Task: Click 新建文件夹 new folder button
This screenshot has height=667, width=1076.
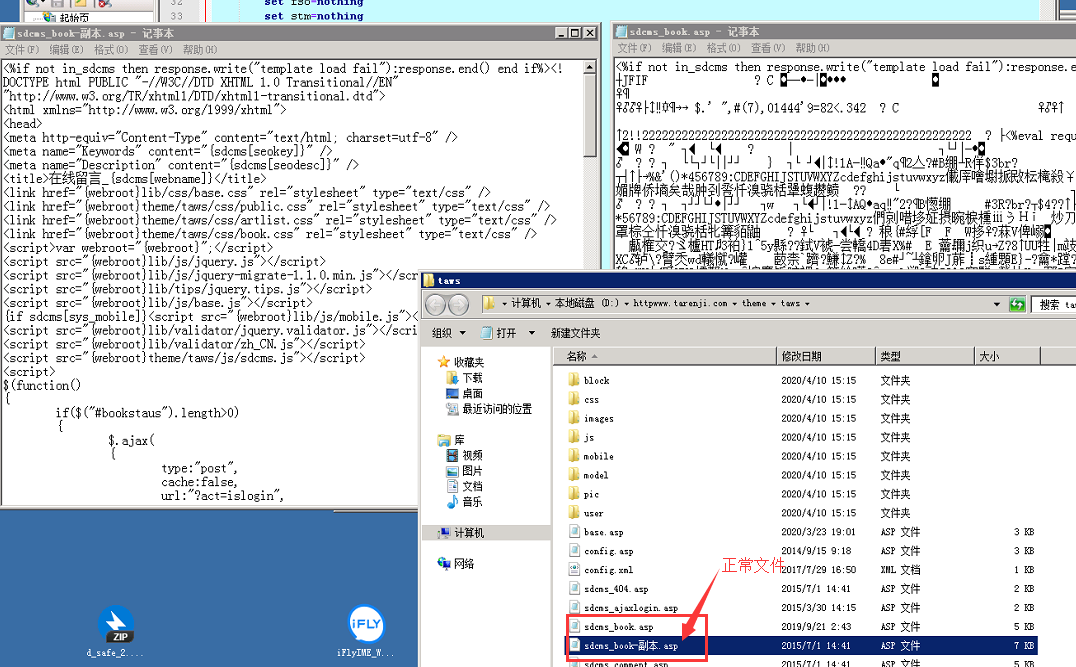Action: pyautogui.click(x=575, y=333)
